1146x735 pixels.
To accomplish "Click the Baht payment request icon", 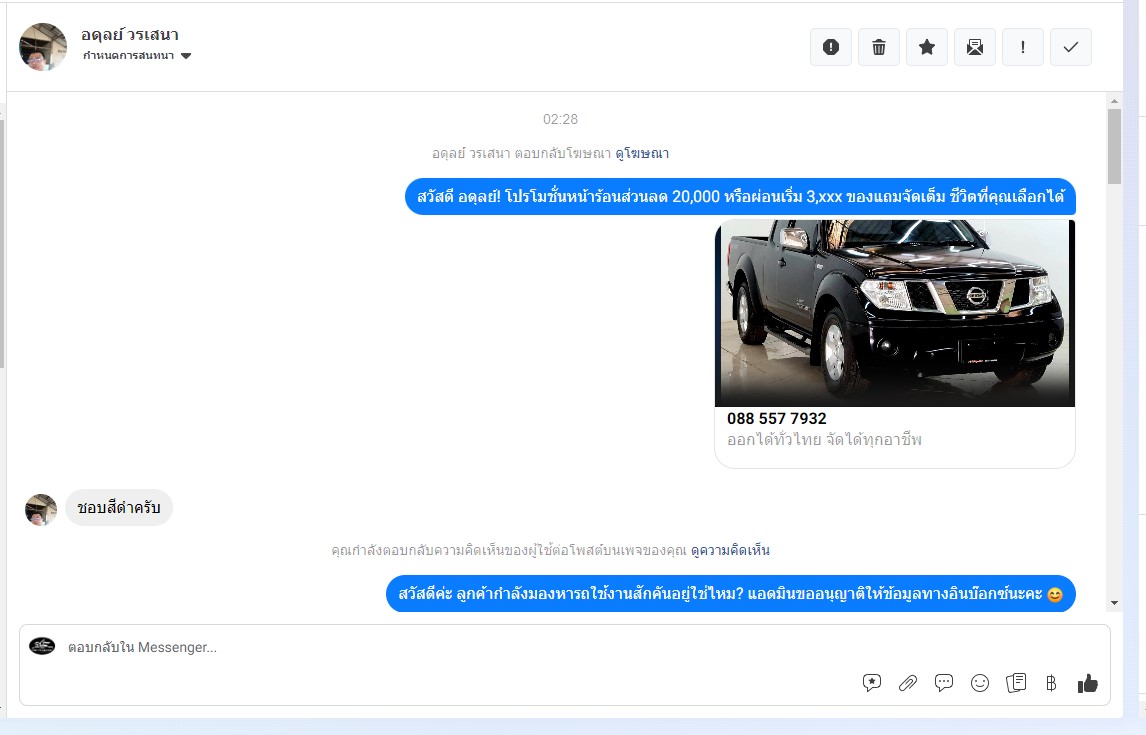I will point(1051,683).
